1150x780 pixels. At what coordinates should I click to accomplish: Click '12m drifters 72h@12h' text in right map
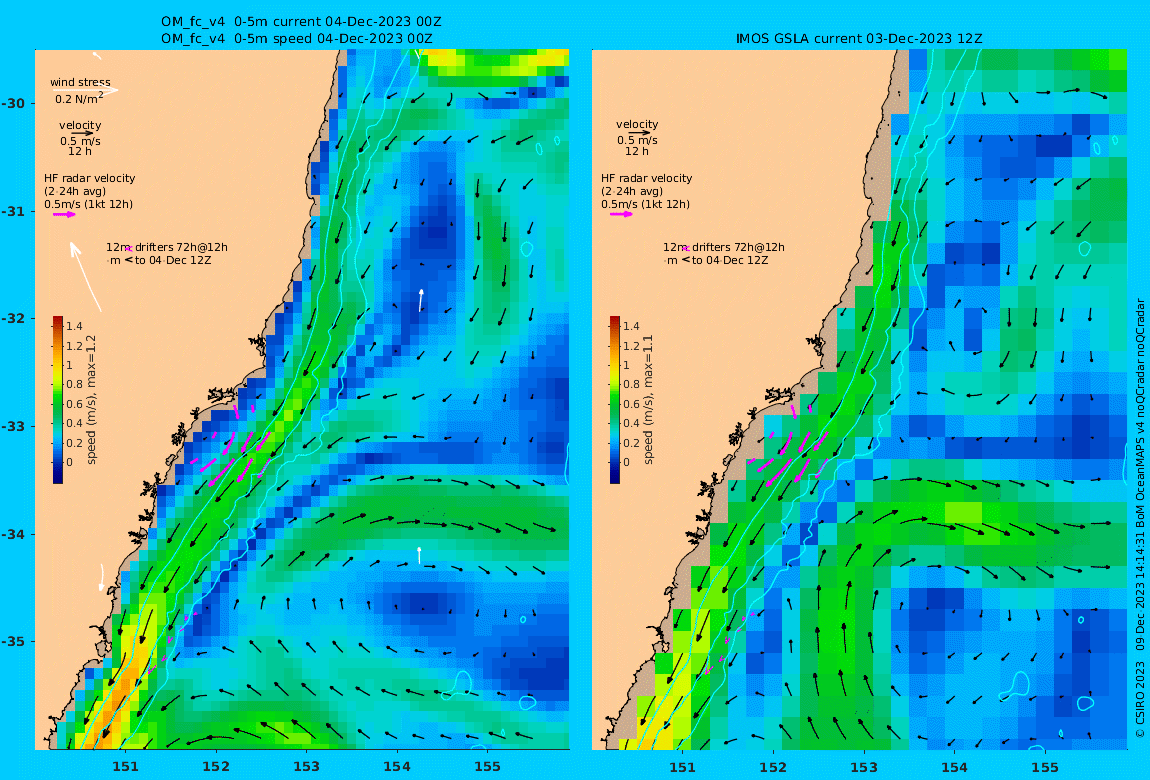724,248
